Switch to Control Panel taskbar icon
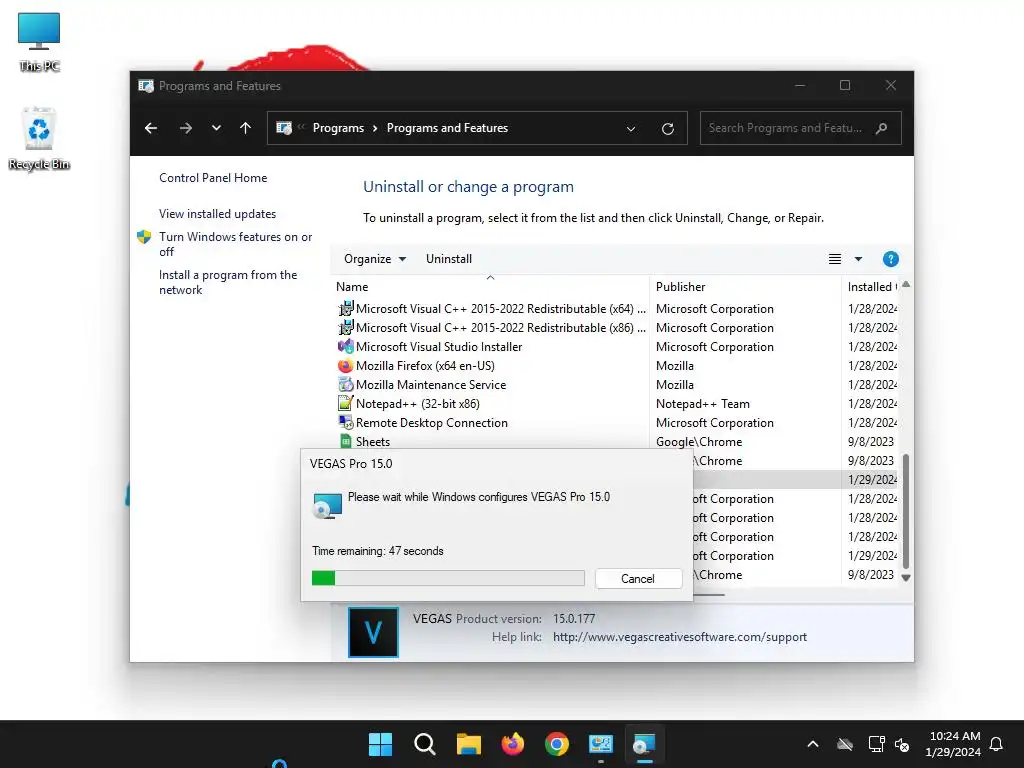 [x=601, y=744]
